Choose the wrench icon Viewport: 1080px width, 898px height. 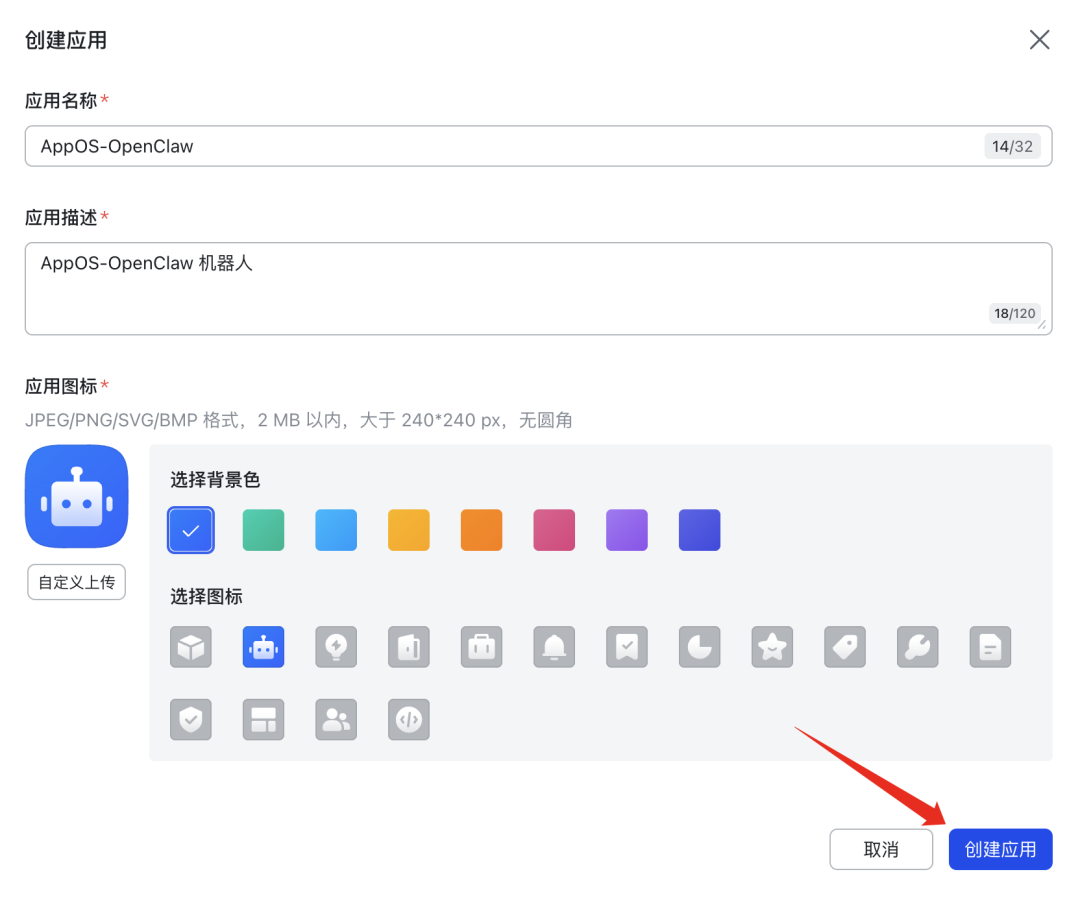coord(917,647)
